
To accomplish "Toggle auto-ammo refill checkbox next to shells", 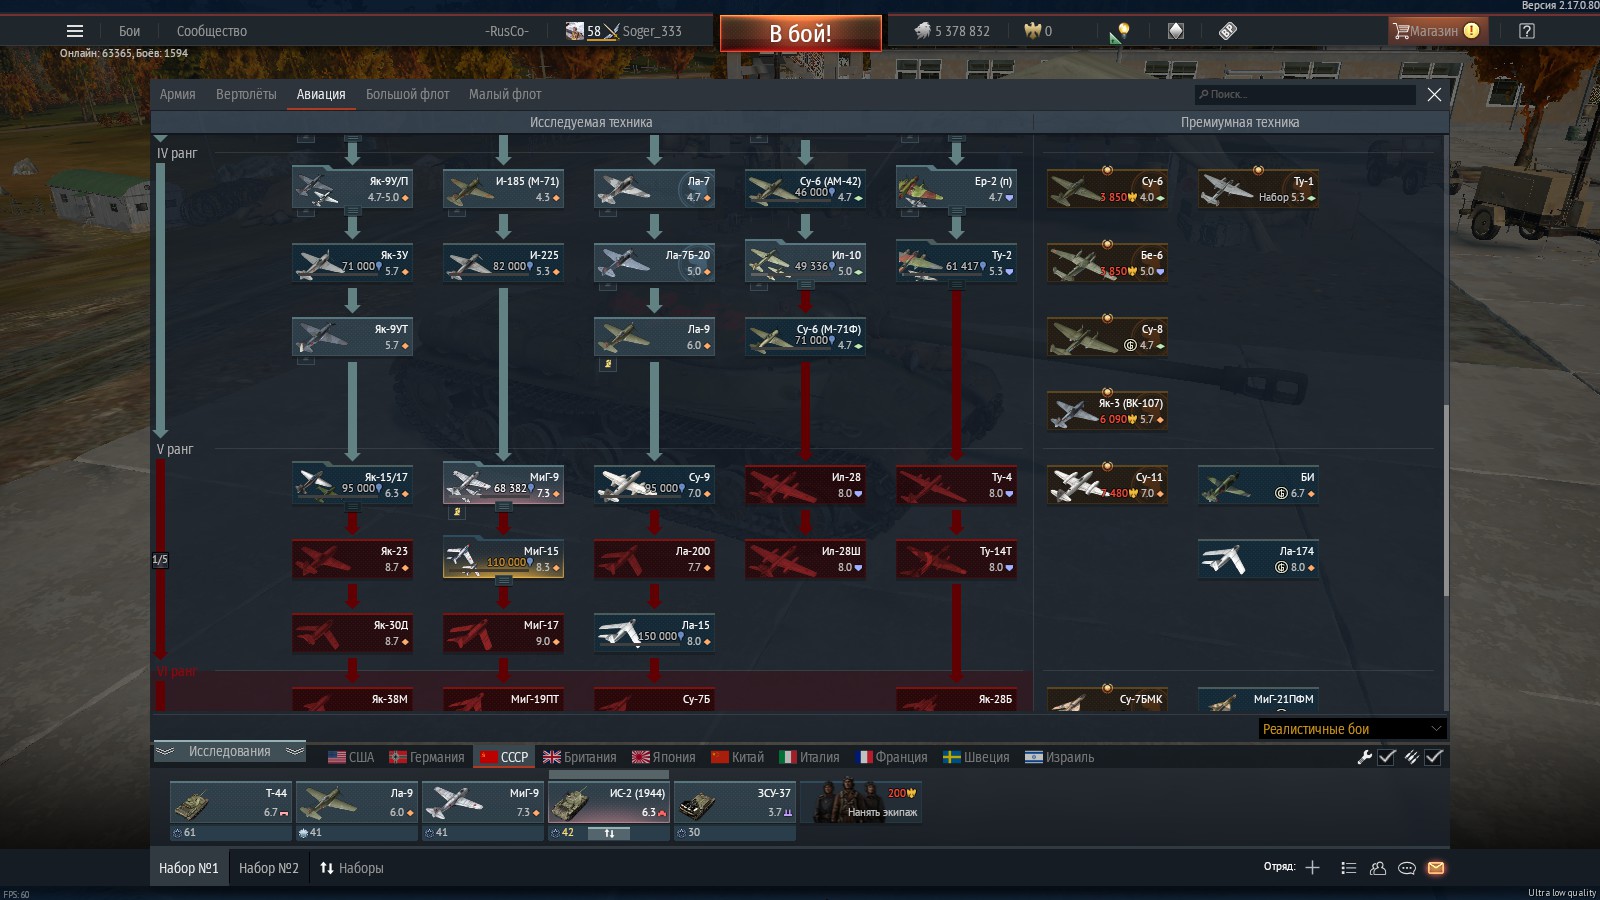I will (1434, 757).
